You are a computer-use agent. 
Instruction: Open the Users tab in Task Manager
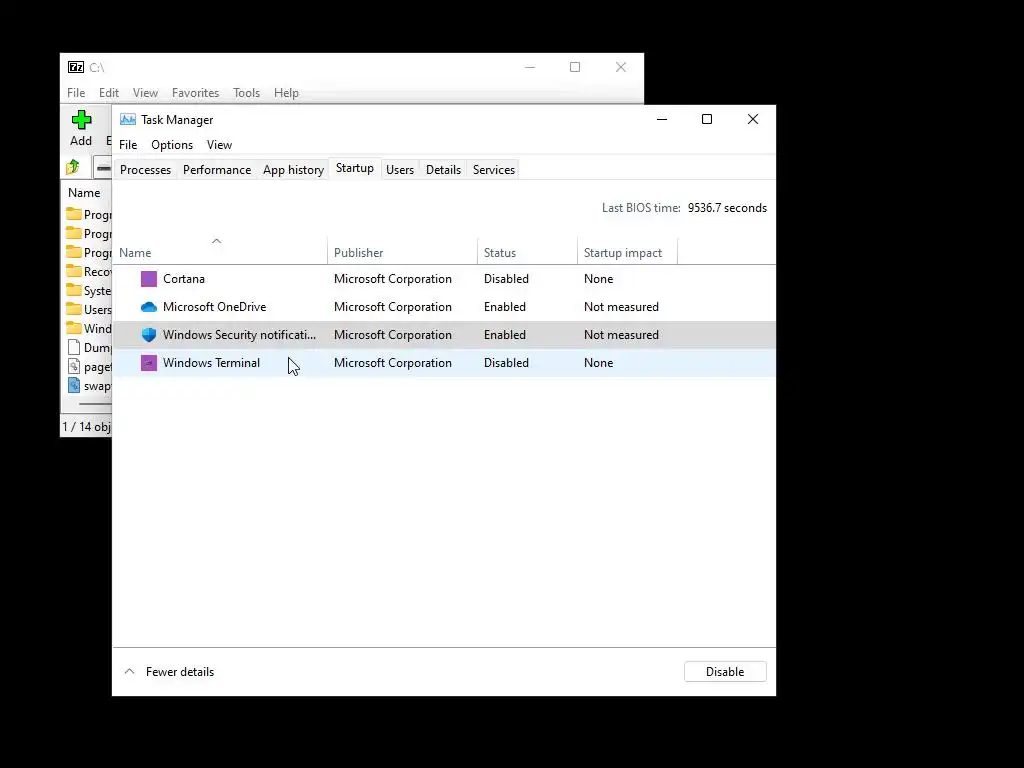pos(400,170)
